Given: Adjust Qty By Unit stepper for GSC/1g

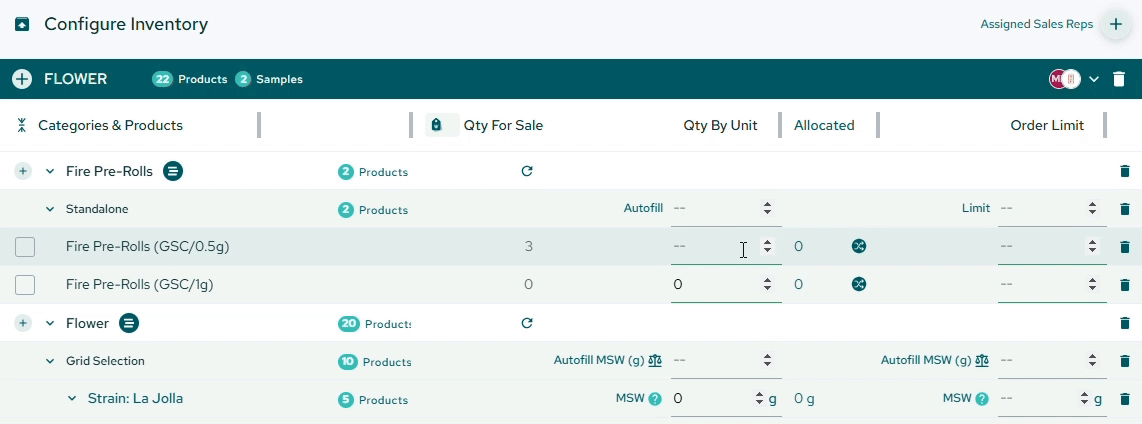Looking at the screenshot, I should 767,284.
